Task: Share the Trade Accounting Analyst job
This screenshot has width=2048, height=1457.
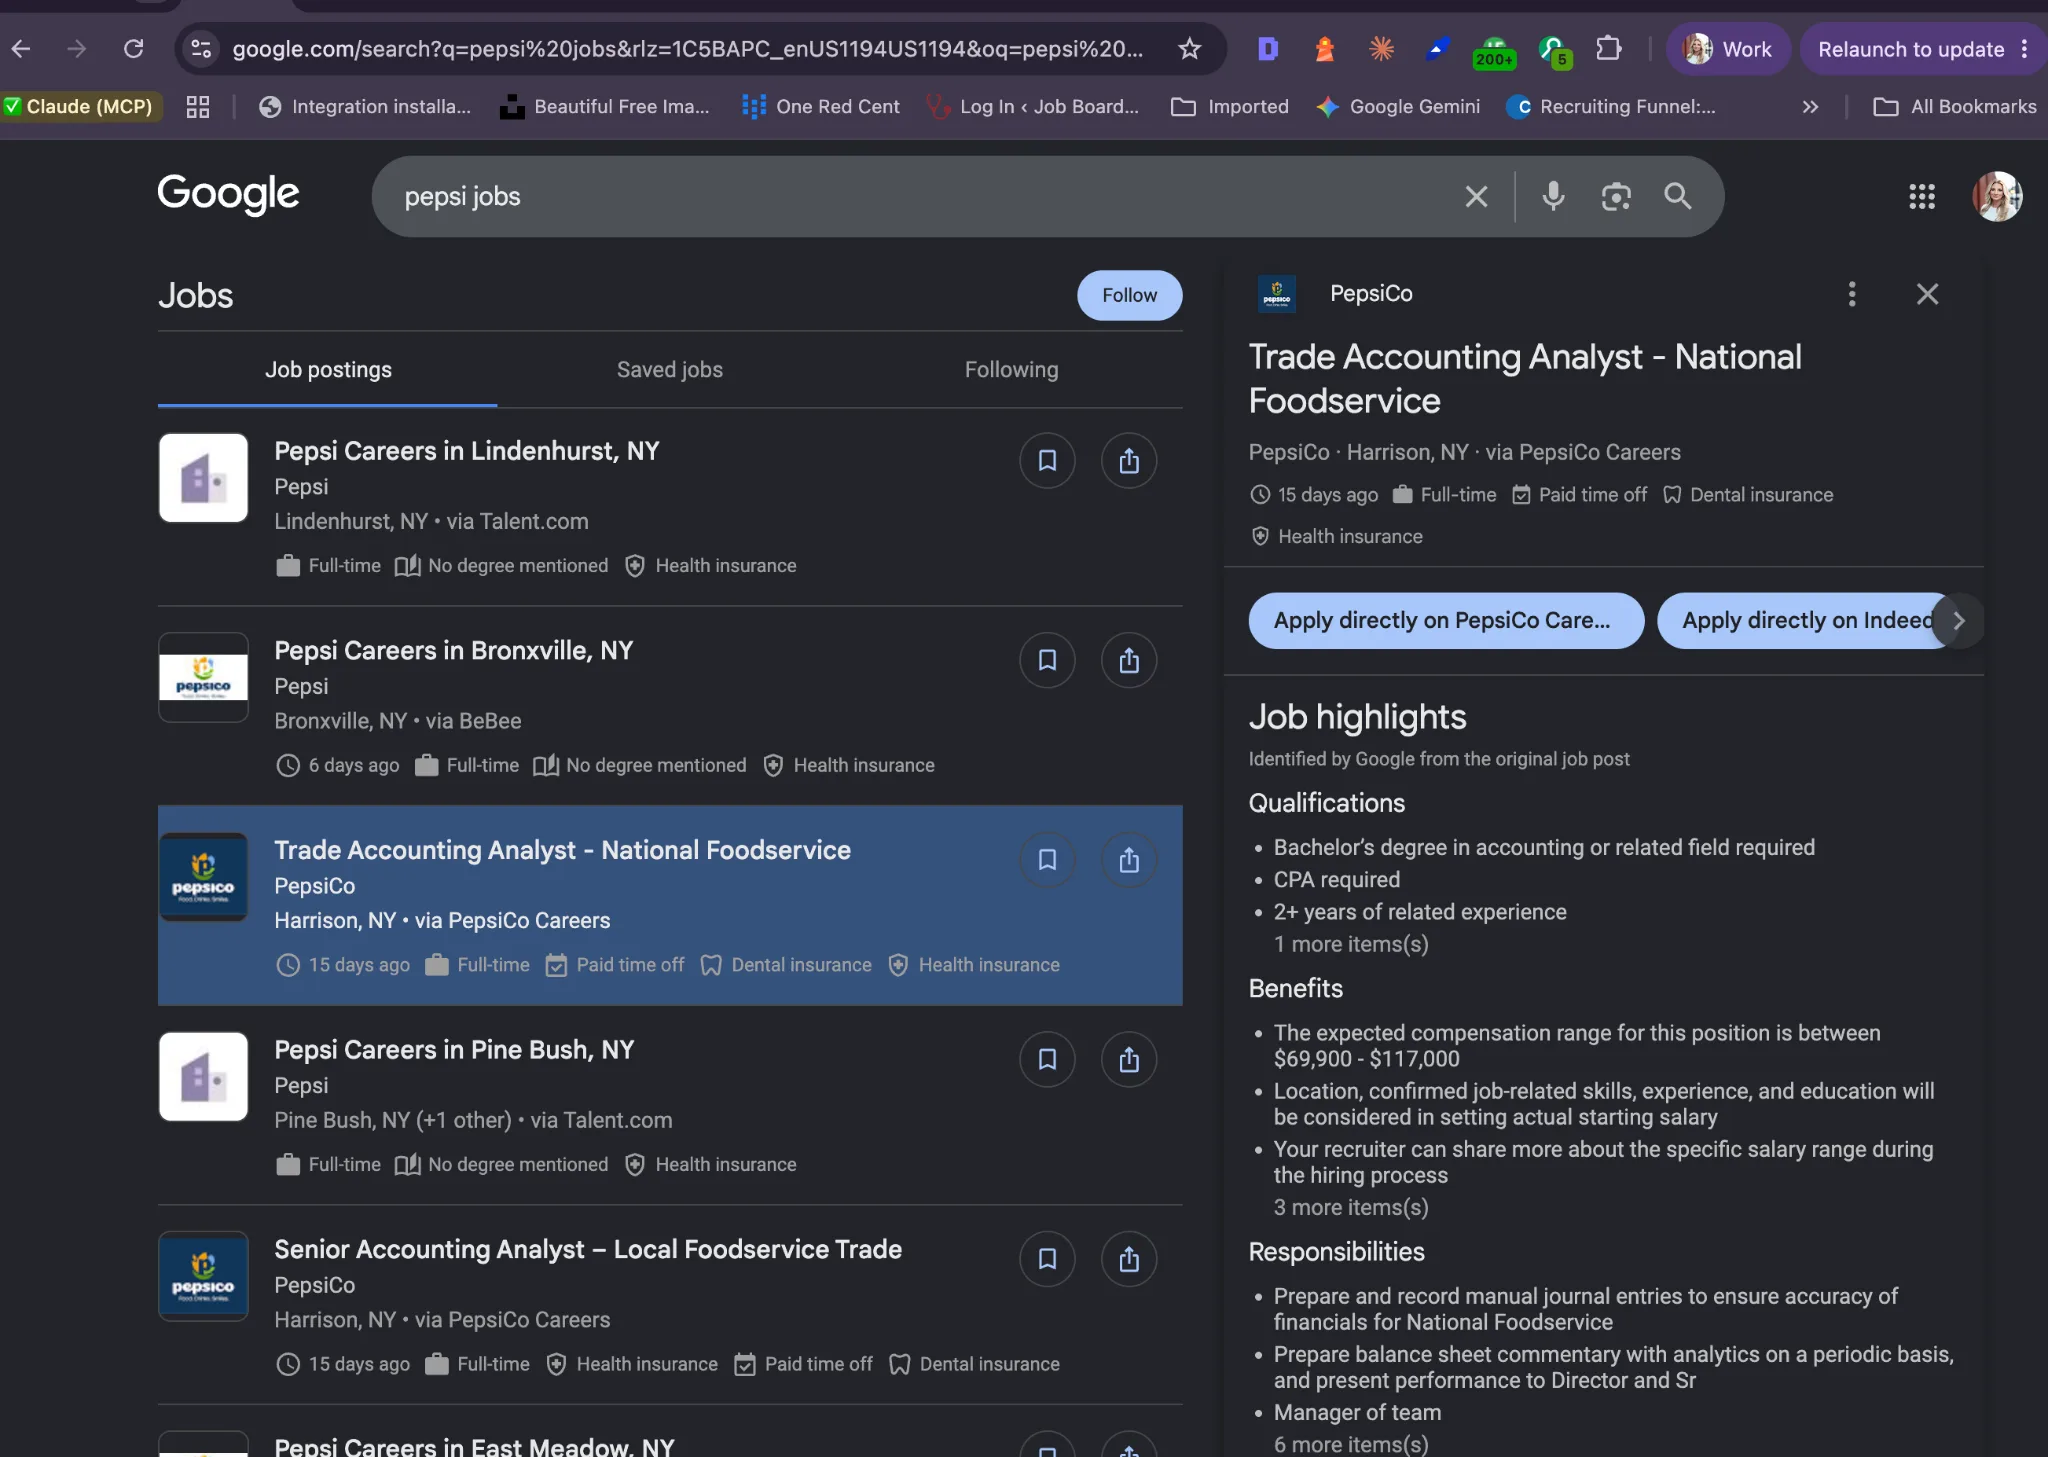Action: tap(1129, 859)
